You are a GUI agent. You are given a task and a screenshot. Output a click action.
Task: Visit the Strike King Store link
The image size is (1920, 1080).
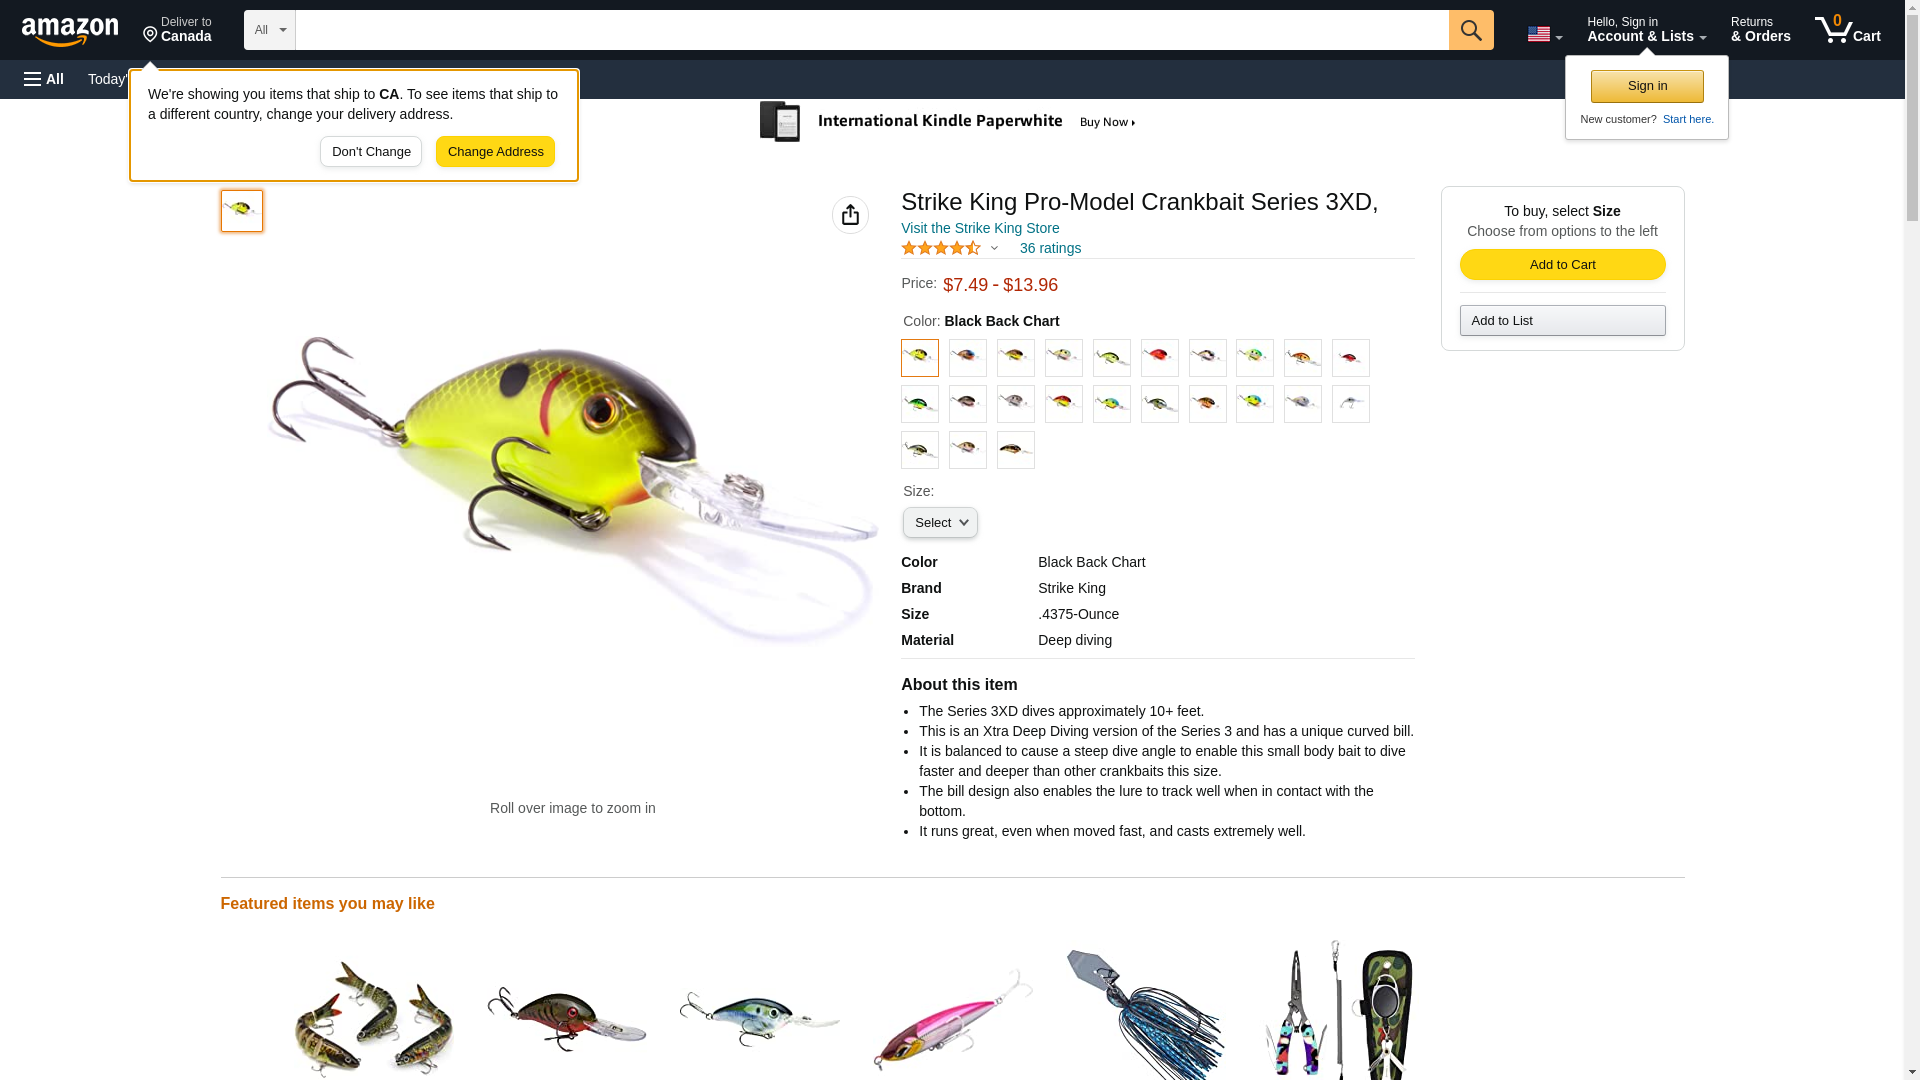pos(980,228)
